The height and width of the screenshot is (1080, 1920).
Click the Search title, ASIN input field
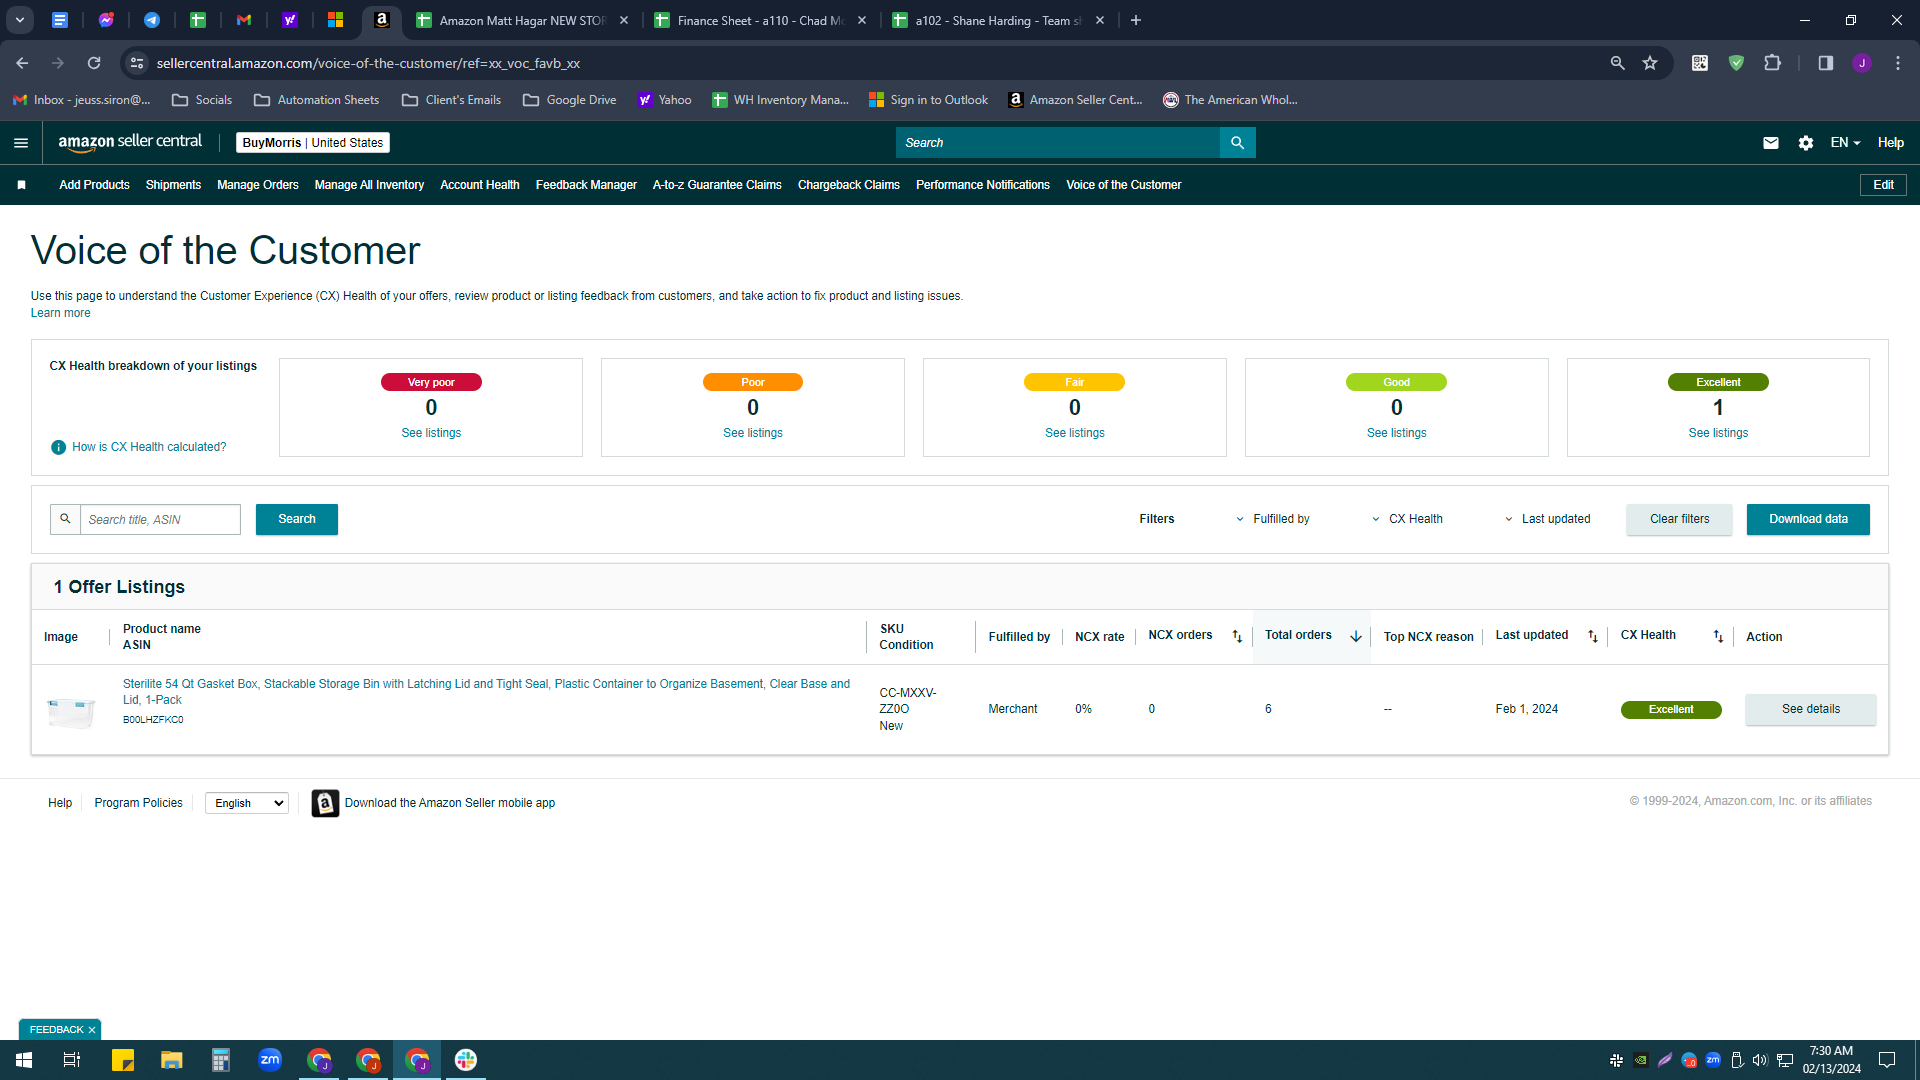click(x=160, y=519)
